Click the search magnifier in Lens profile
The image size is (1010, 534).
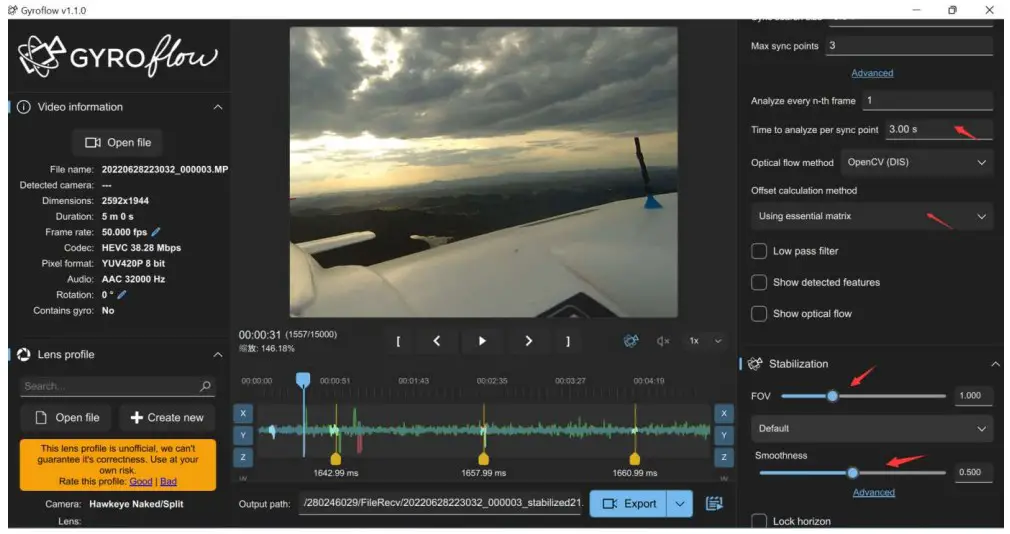click(x=205, y=386)
